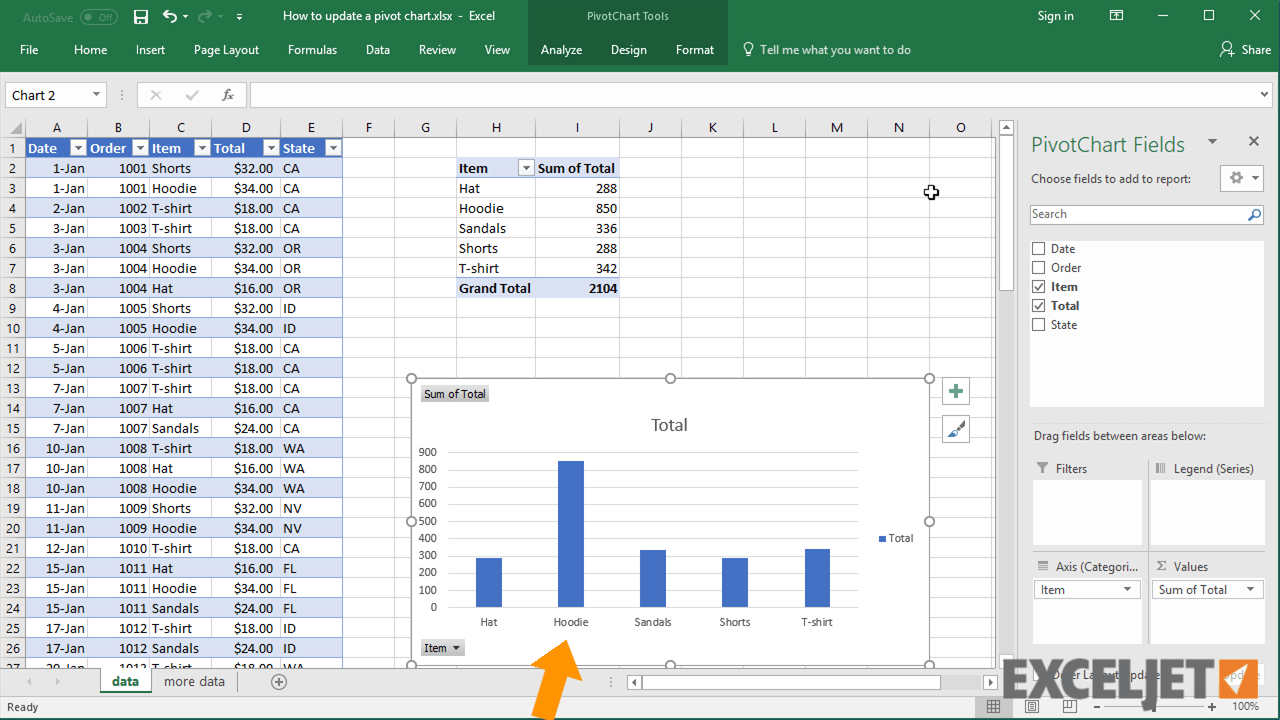Click the formula bar Cancel X icon

[155, 95]
